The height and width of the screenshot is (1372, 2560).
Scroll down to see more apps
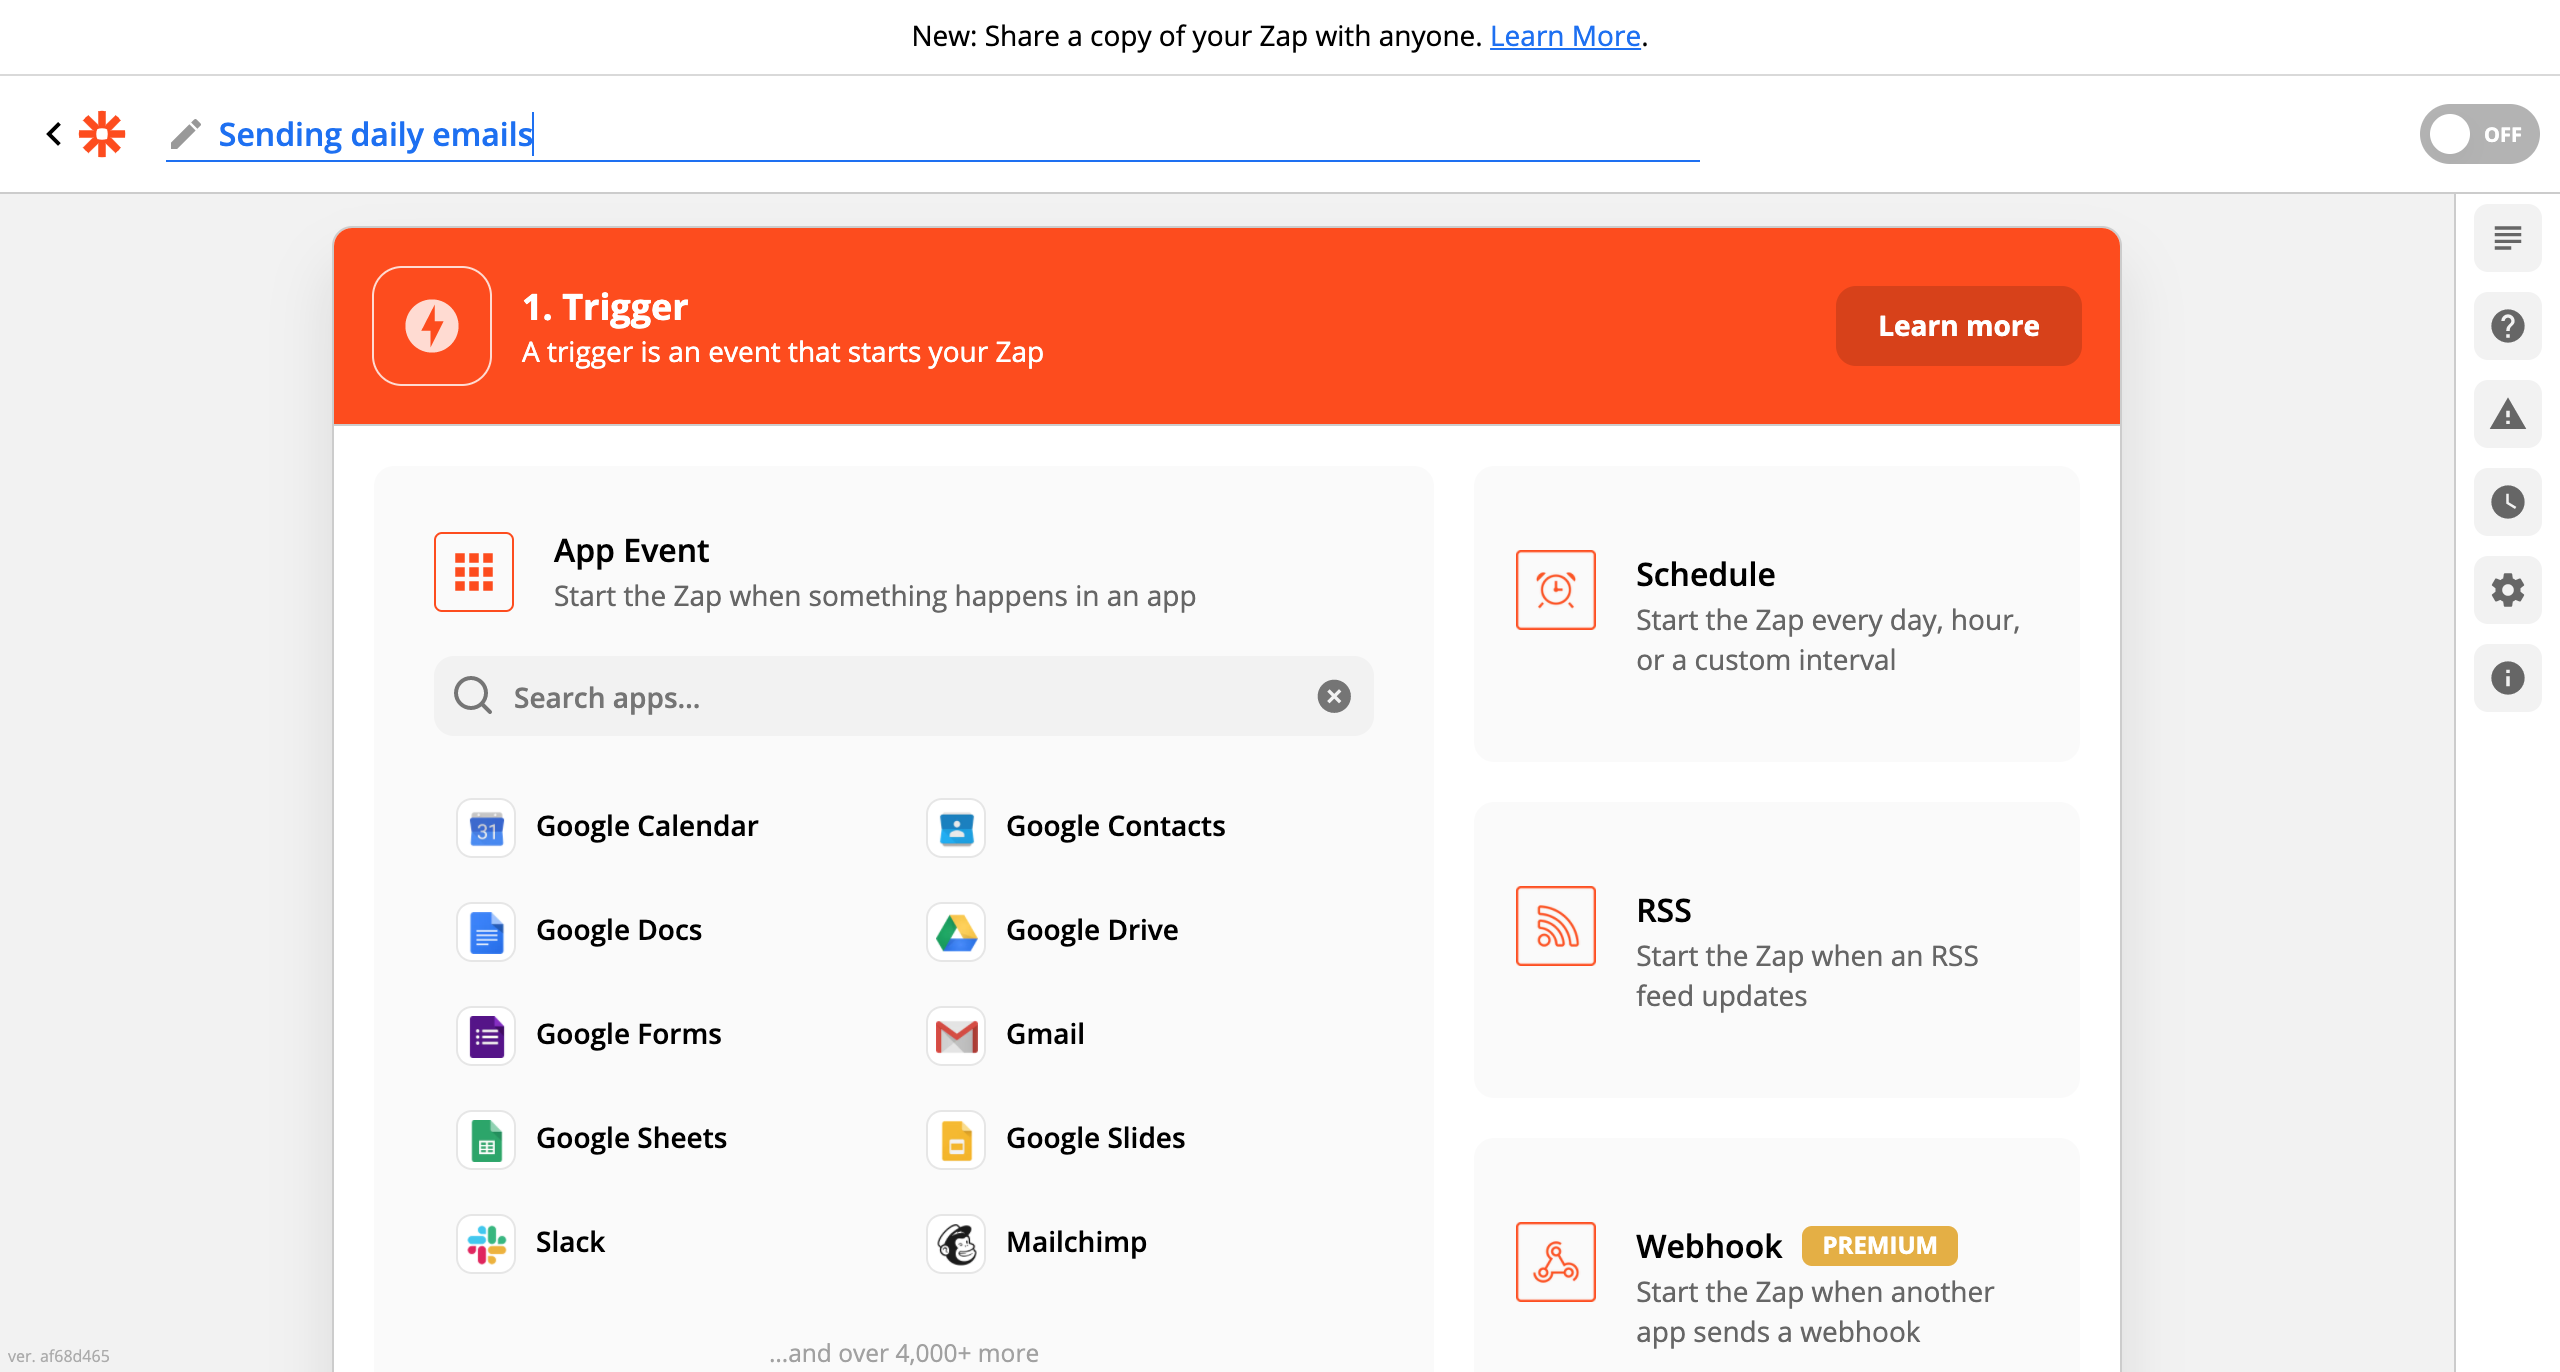(x=904, y=1352)
